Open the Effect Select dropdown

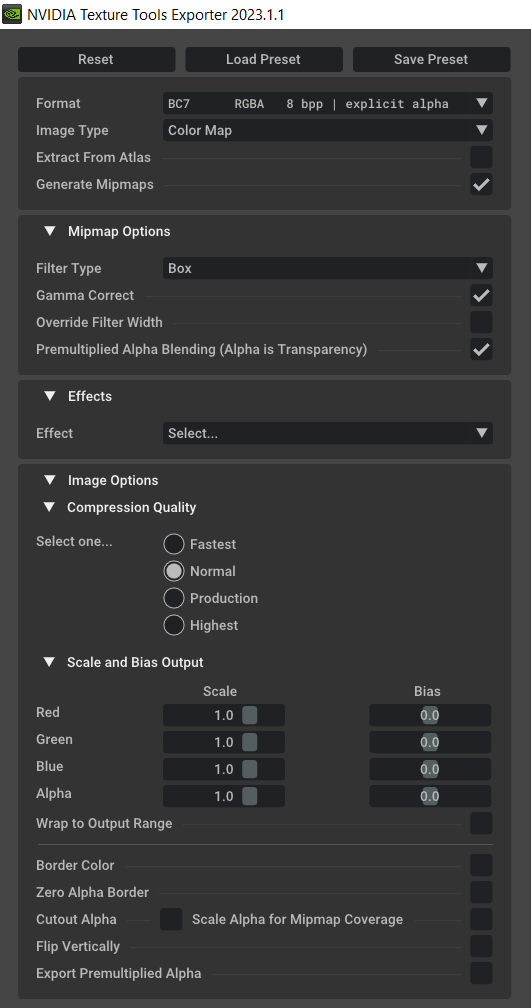[328, 433]
